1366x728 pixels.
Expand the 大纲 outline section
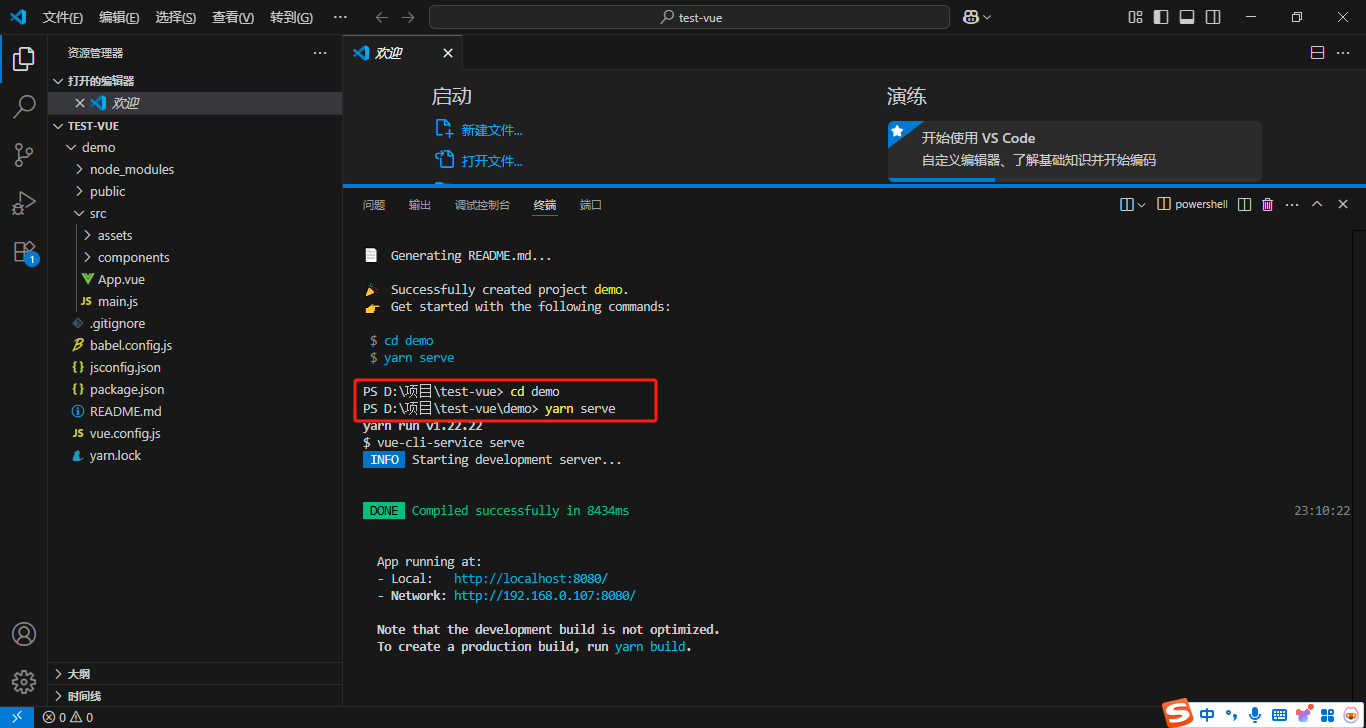pyautogui.click(x=80, y=673)
